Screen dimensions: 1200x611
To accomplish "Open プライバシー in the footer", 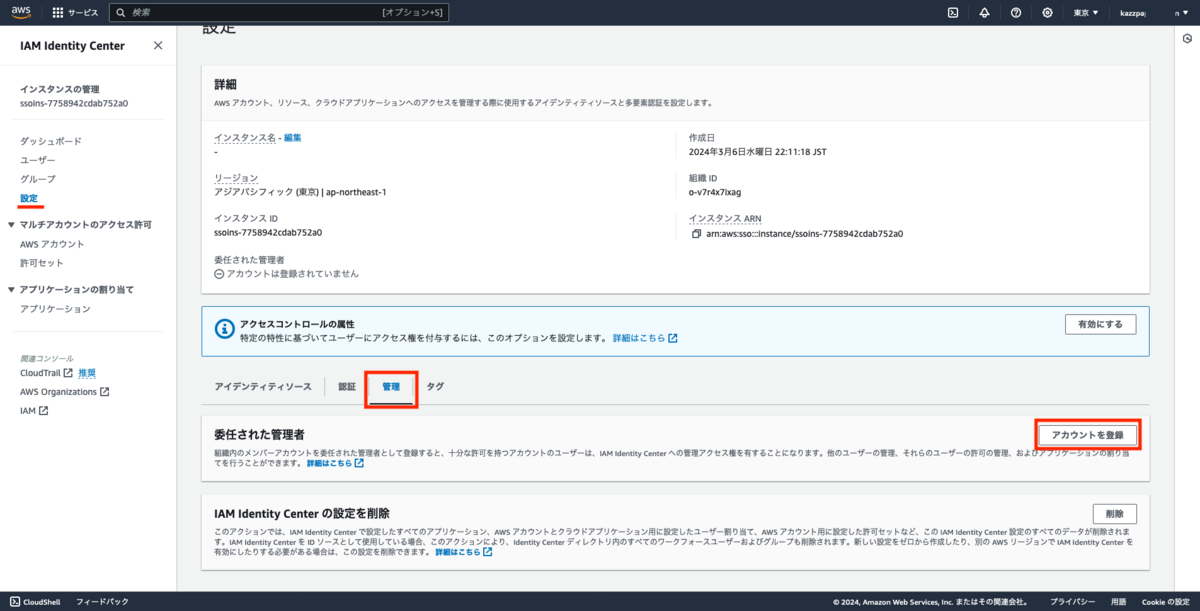I will (x=1071, y=602).
